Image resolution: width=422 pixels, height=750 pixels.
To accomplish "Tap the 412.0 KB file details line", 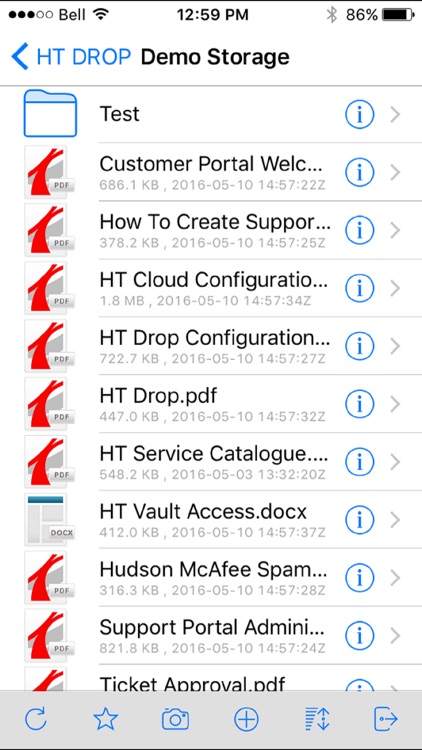I will (x=212, y=532).
